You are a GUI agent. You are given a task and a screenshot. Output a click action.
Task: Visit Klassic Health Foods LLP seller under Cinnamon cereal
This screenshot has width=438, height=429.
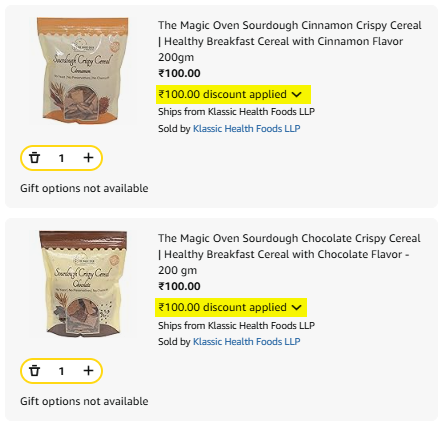tap(247, 129)
